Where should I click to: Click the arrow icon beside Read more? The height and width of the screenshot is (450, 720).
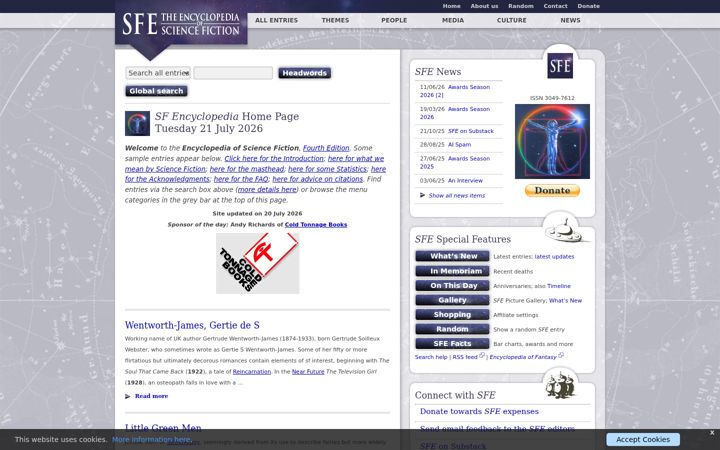[128, 396]
